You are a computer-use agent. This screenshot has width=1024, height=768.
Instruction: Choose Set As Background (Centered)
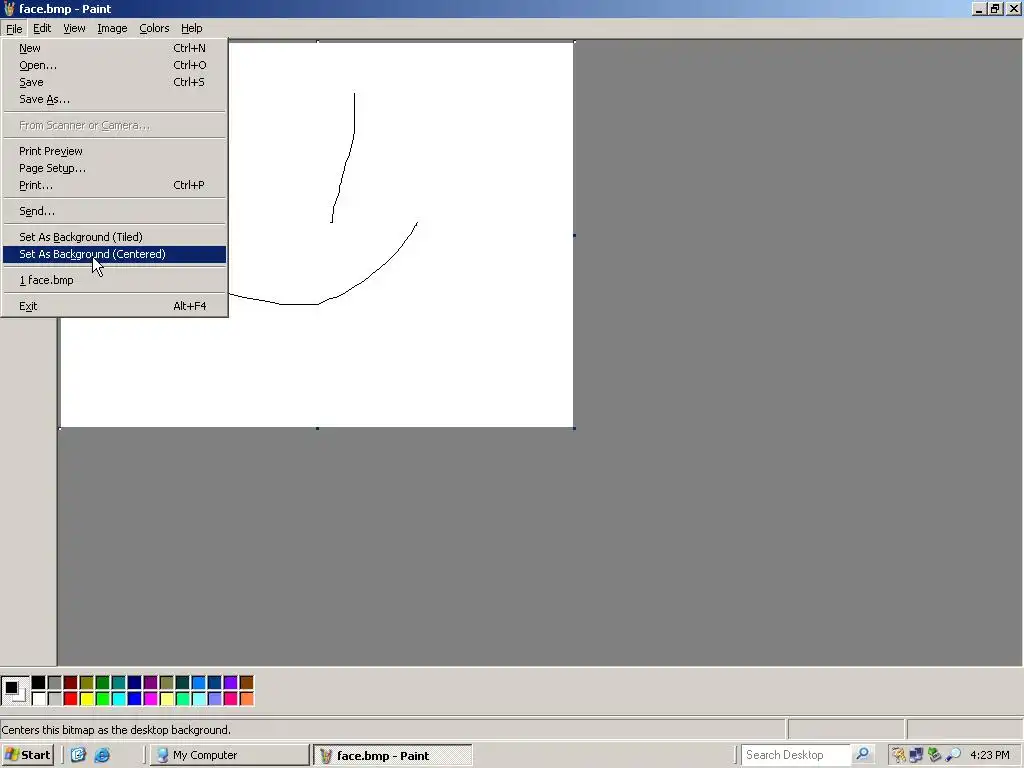click(x=114, y=254)
